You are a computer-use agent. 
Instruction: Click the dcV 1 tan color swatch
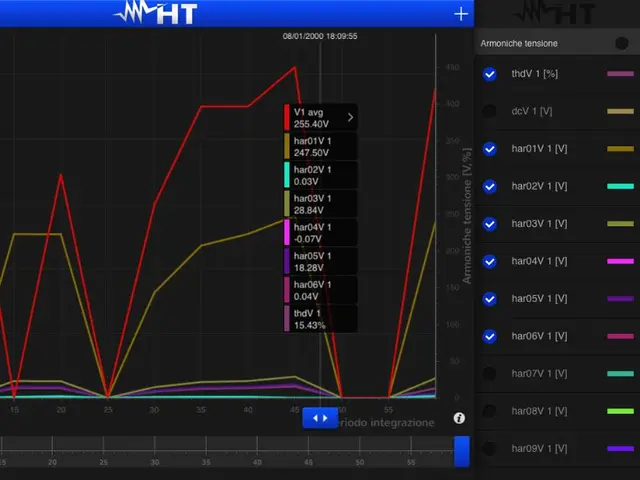point(620,111)
